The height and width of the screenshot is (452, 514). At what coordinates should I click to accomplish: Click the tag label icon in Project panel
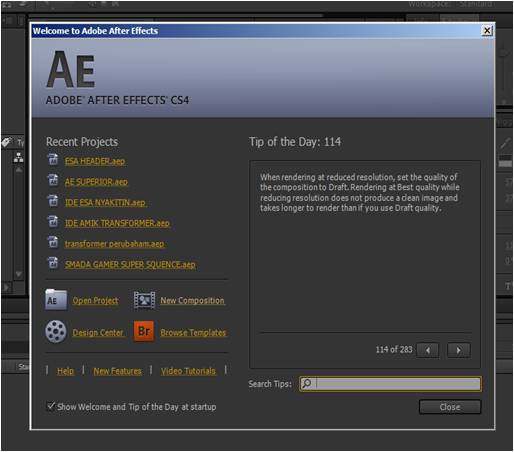click(6, 142)
